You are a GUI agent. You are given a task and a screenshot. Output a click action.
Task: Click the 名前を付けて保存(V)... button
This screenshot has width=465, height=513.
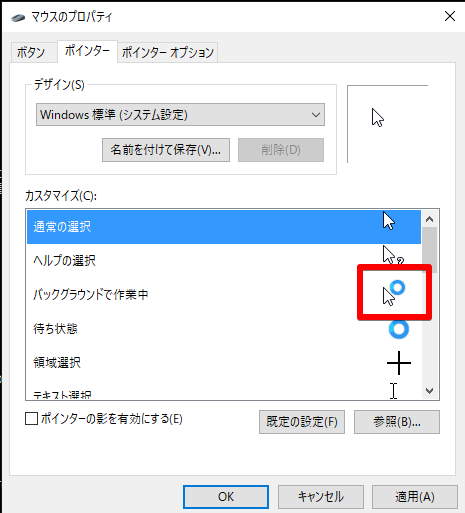tap(166, 150)
